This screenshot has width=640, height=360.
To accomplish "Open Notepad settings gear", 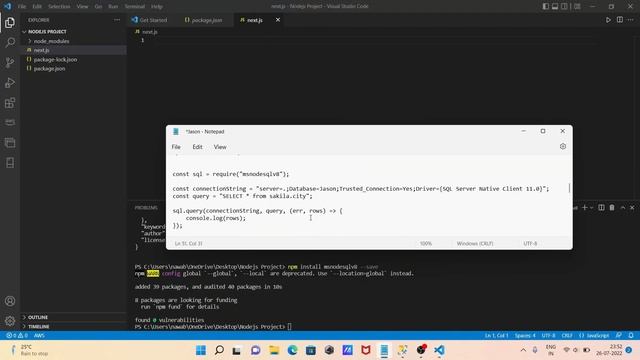I will pos(563,147).
